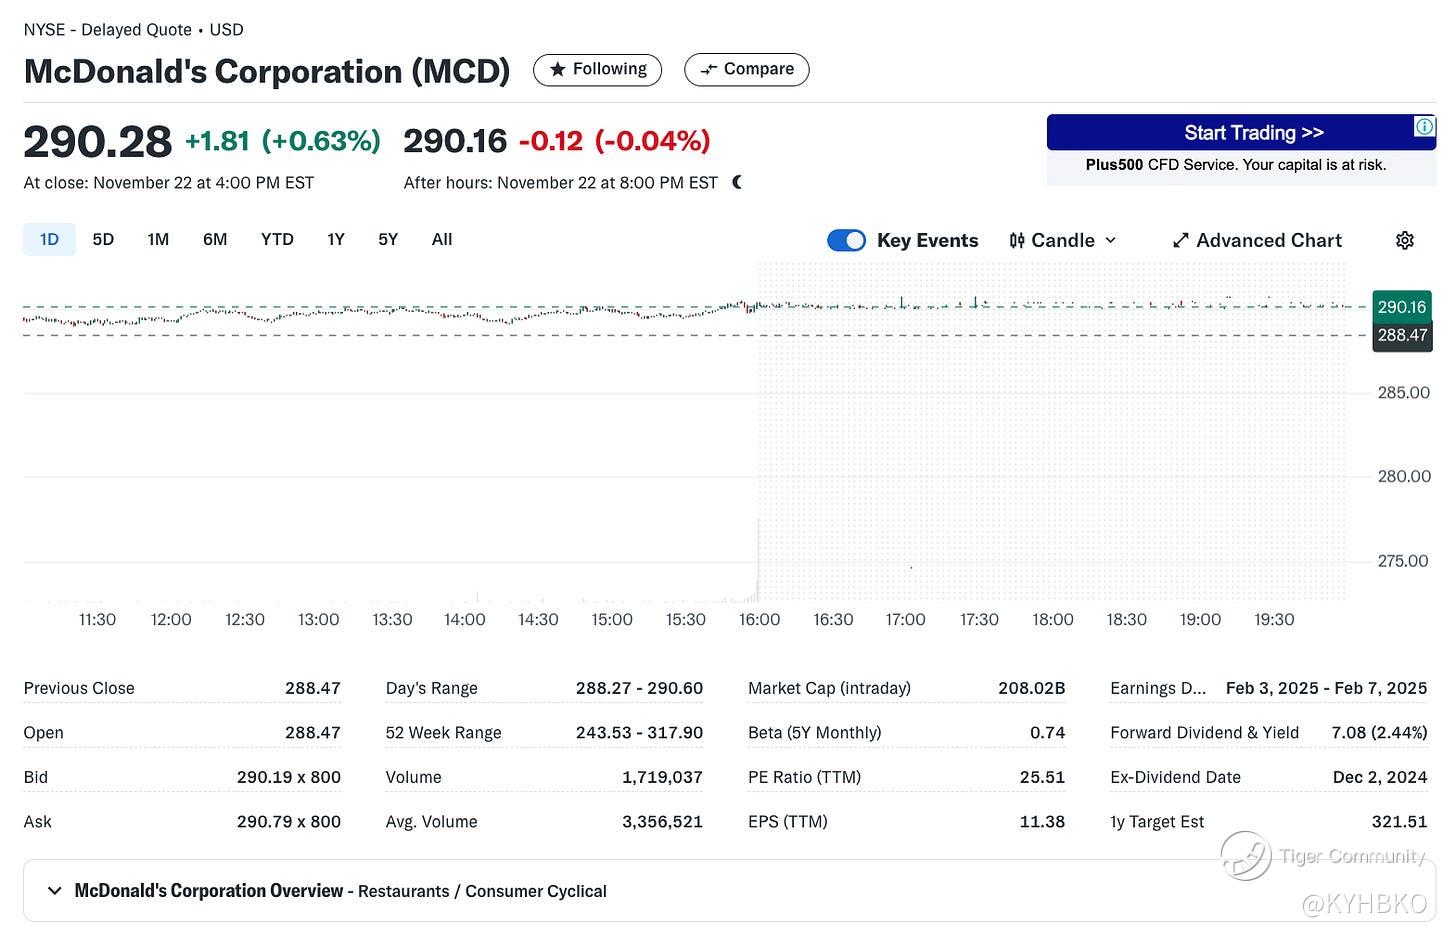Expand McDonald's Corporation Overview section
1456x937 pixels.
coord(55,890)
